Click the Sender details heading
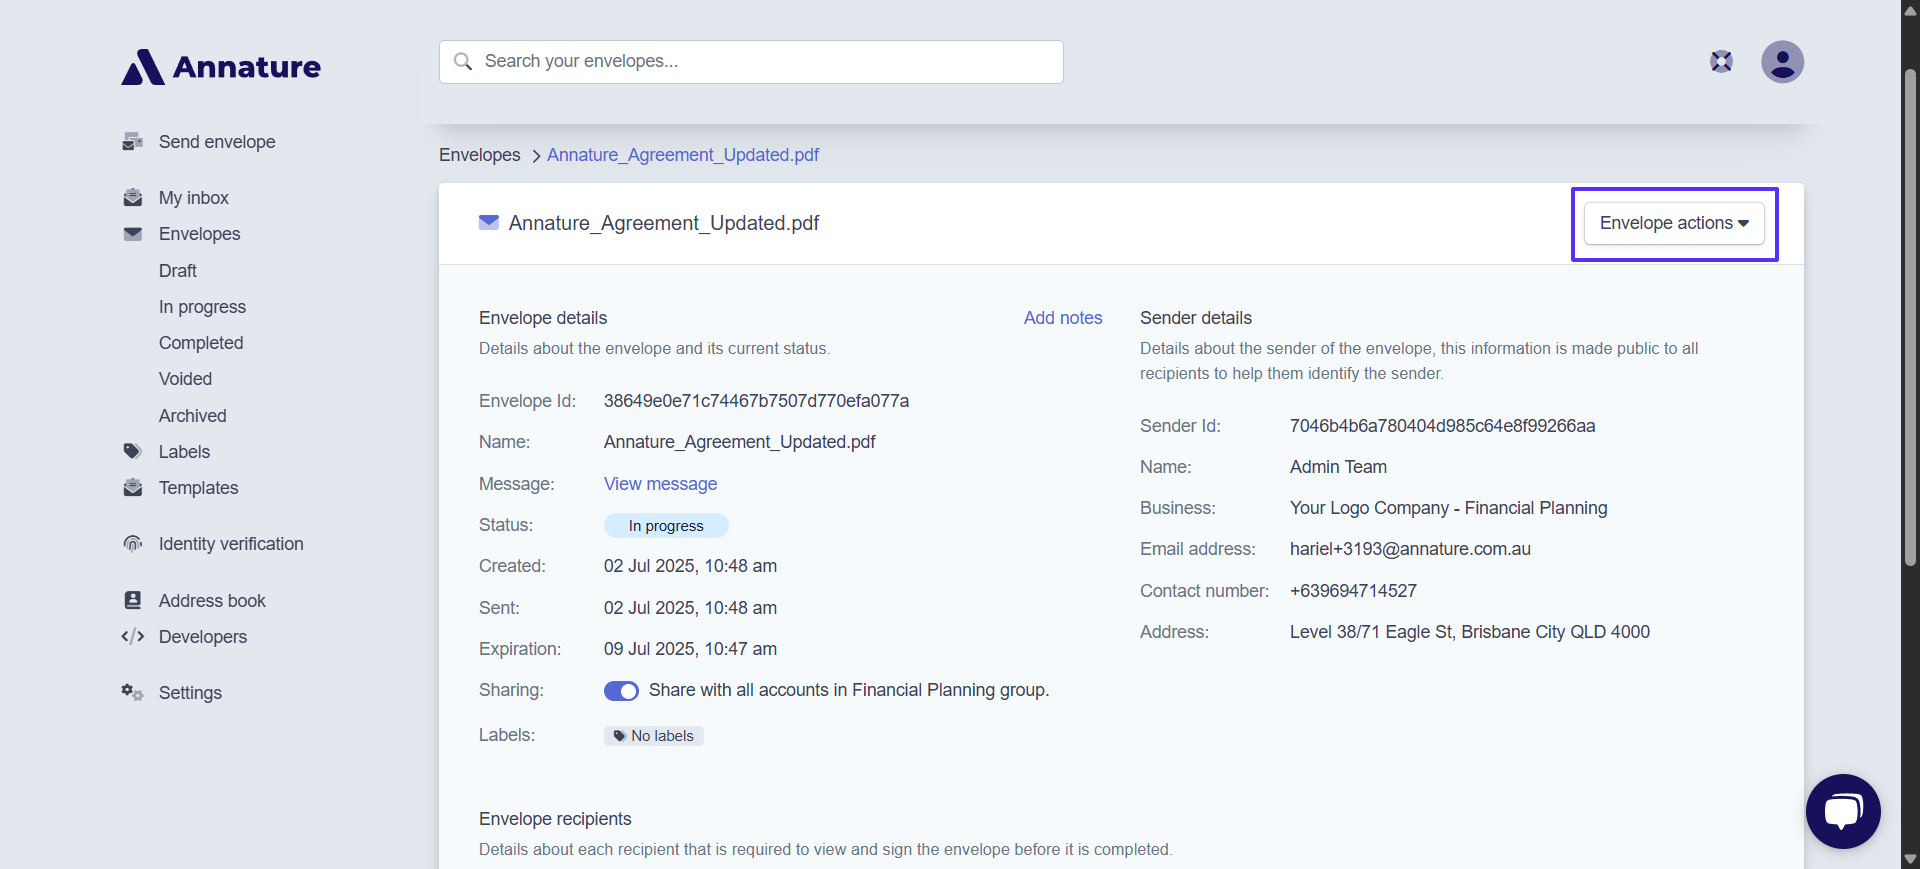1920x869 pixels. (1196, 318)
